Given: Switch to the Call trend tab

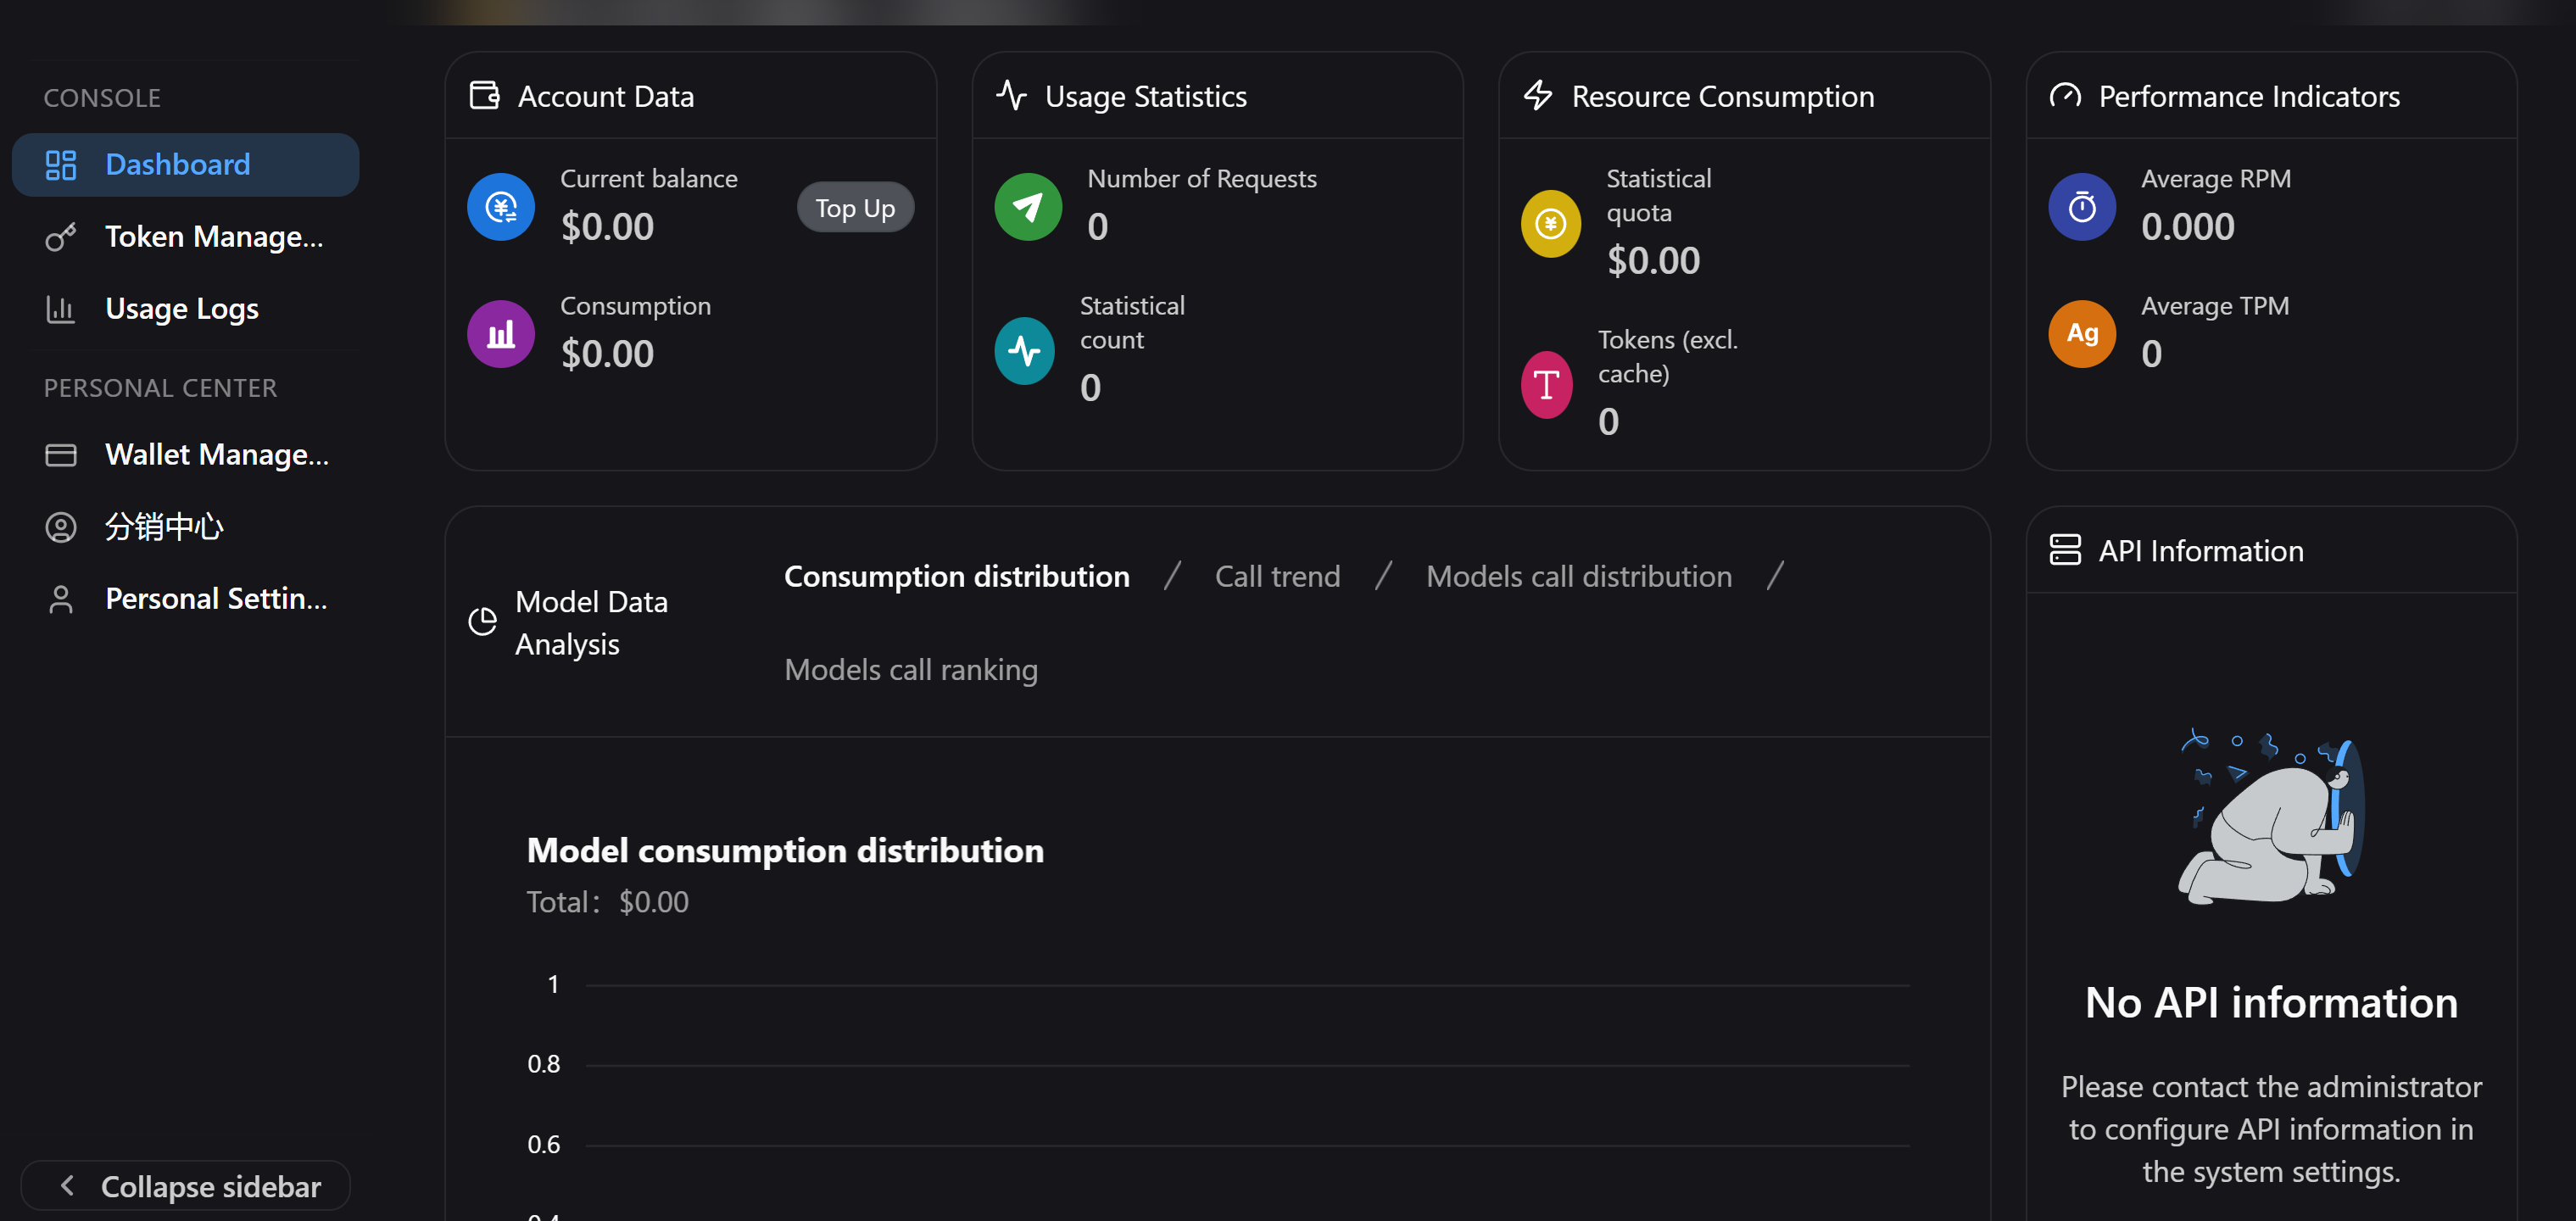Looking at the screenshot, I should coord(1278,576).
